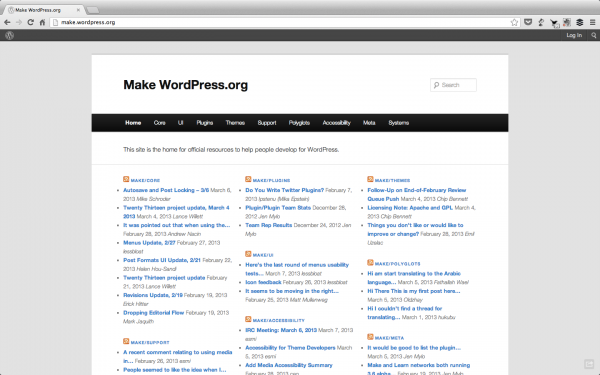
Task: Open 'Dropping Editorial Flow' post
Action: (153, 313)
